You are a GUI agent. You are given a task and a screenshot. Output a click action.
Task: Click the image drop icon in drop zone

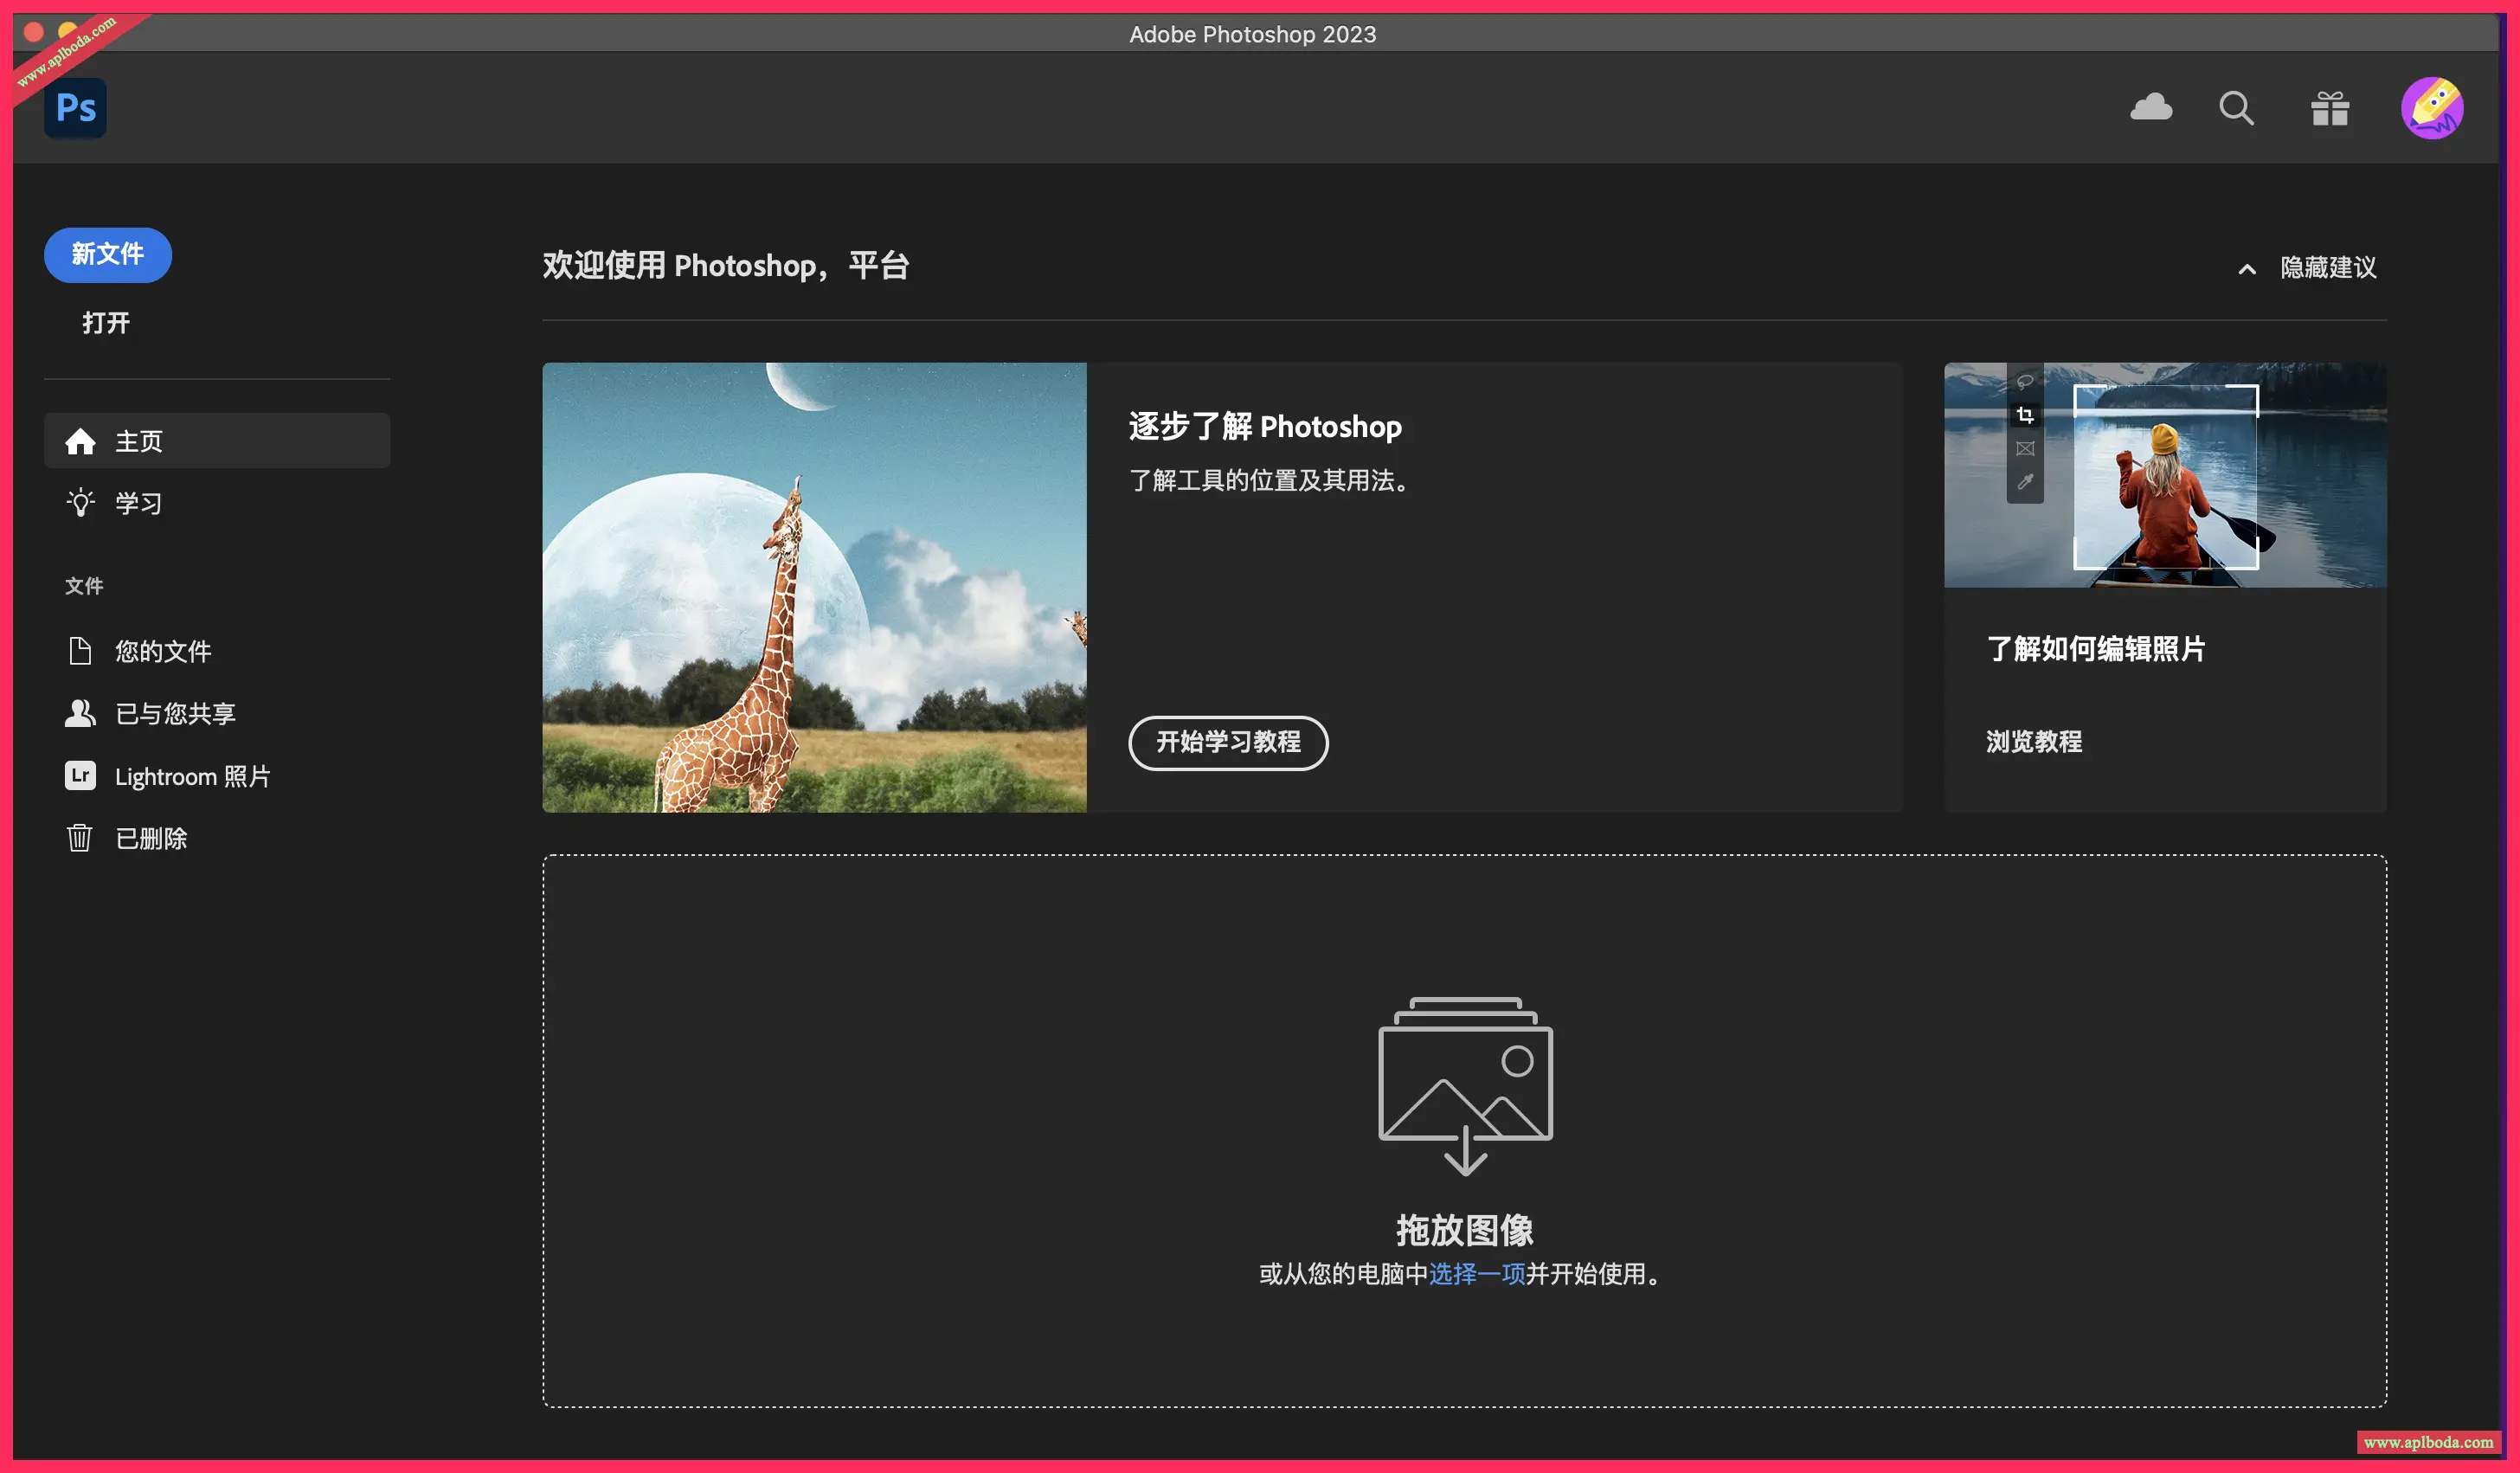[1465, 1086]
